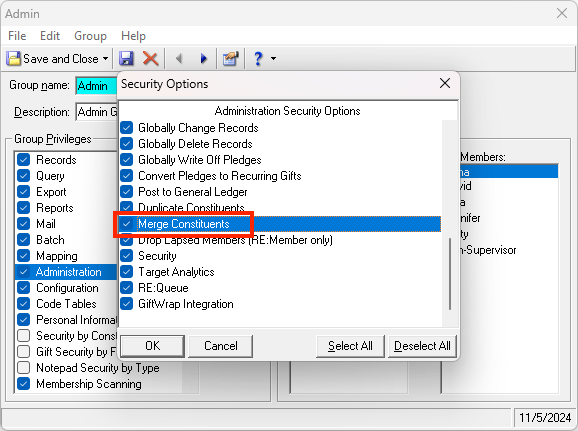The image size is (578, 431).
Task: Select Administration in Group Privileges
Action: click(x=66, y=272)
